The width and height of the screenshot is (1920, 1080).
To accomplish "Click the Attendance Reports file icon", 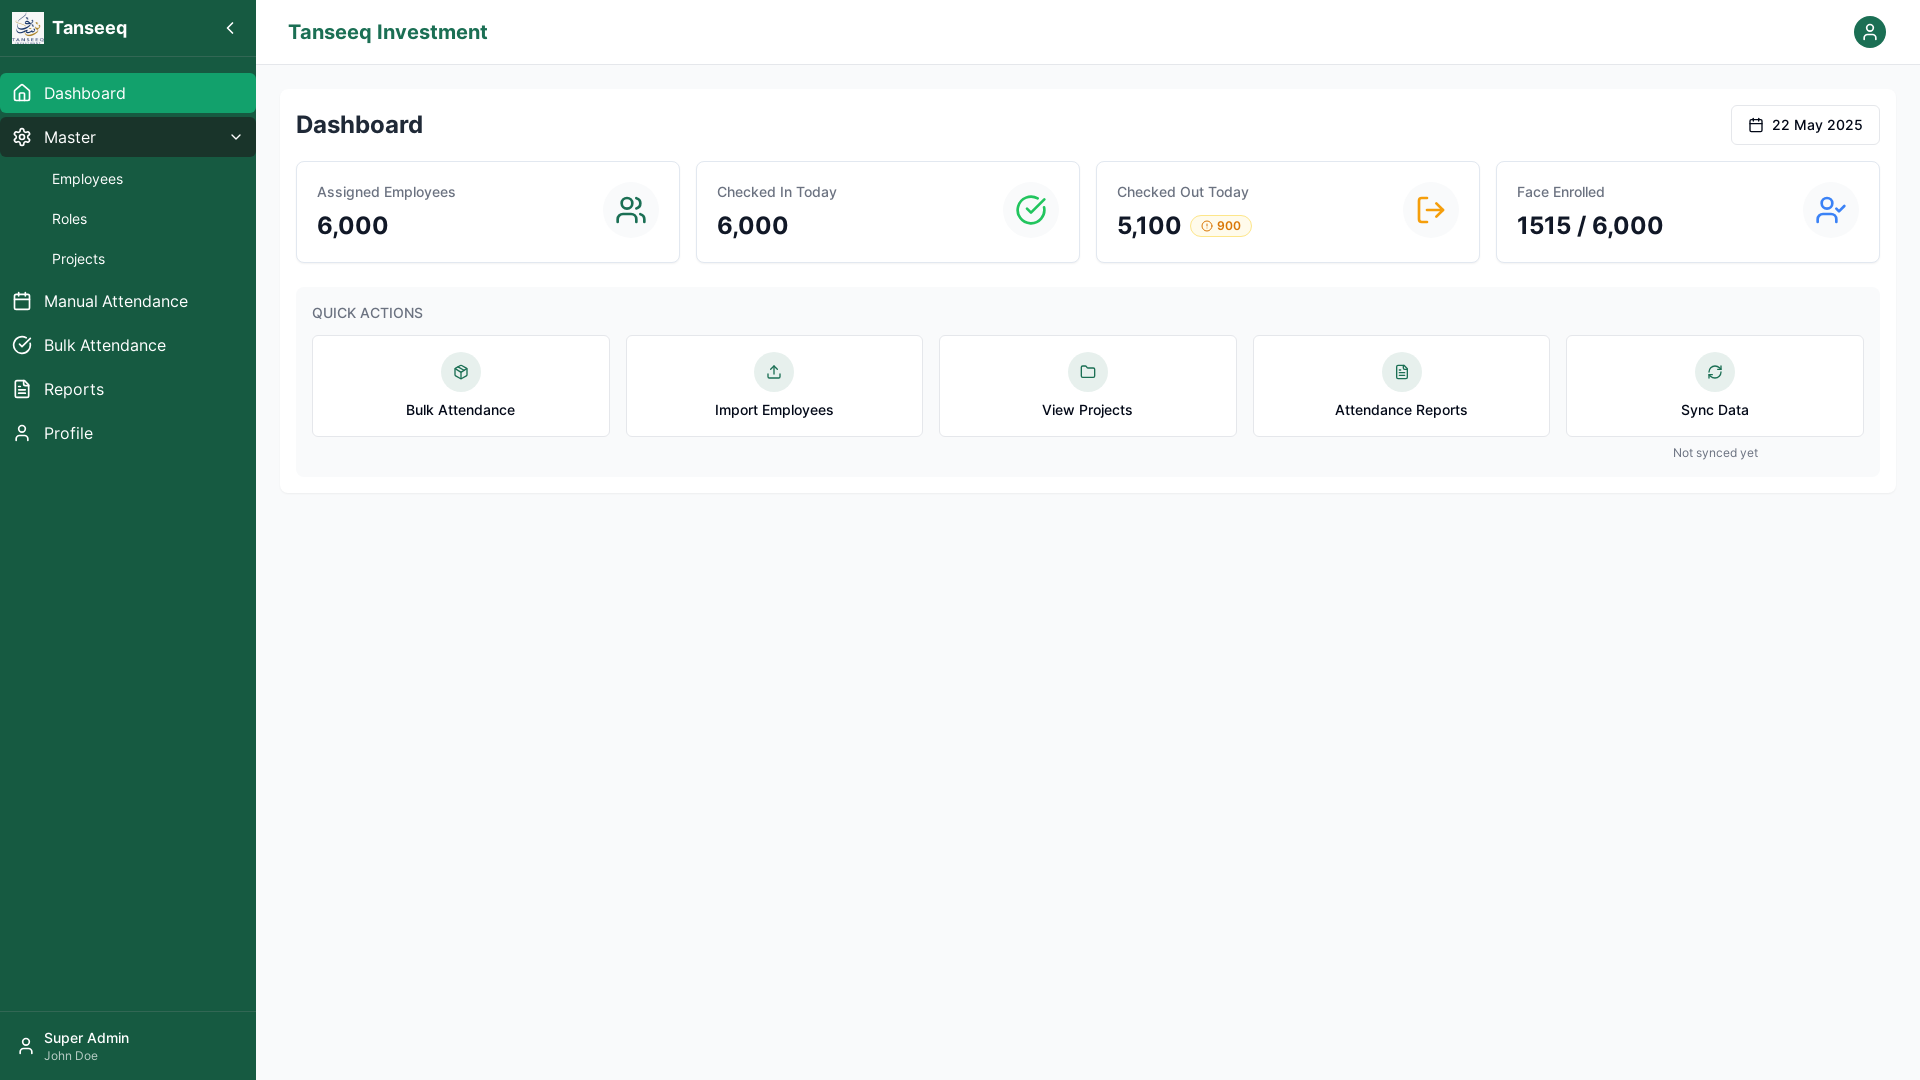I will (x=1402, y=372).
